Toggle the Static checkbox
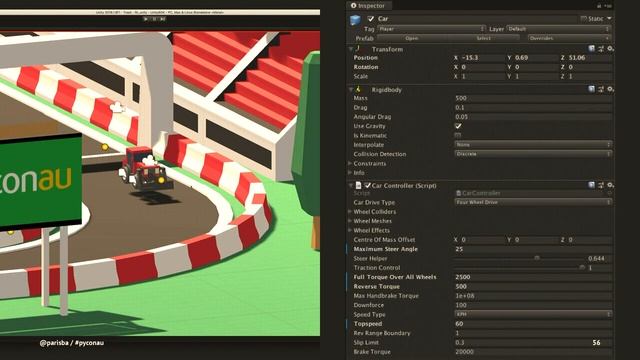 coord(584,19)
